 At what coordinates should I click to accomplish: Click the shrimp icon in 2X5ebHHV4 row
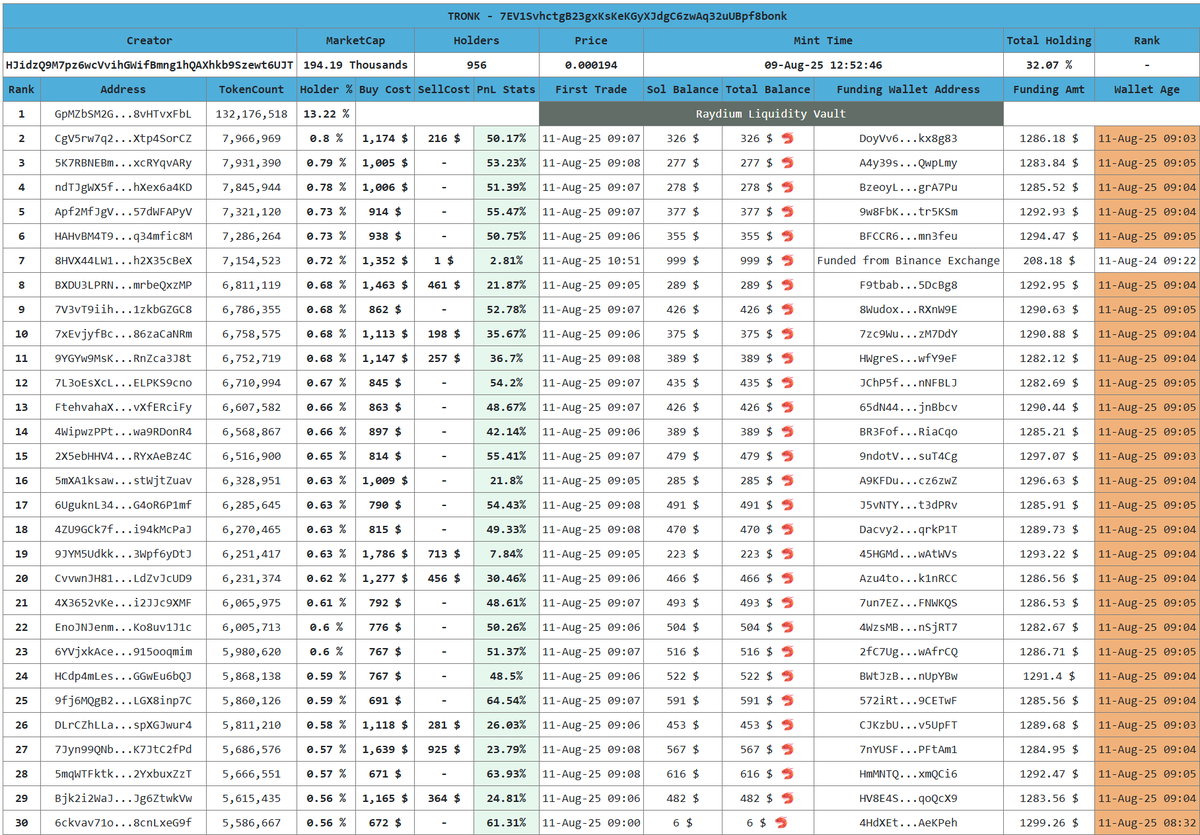[787, 456]
